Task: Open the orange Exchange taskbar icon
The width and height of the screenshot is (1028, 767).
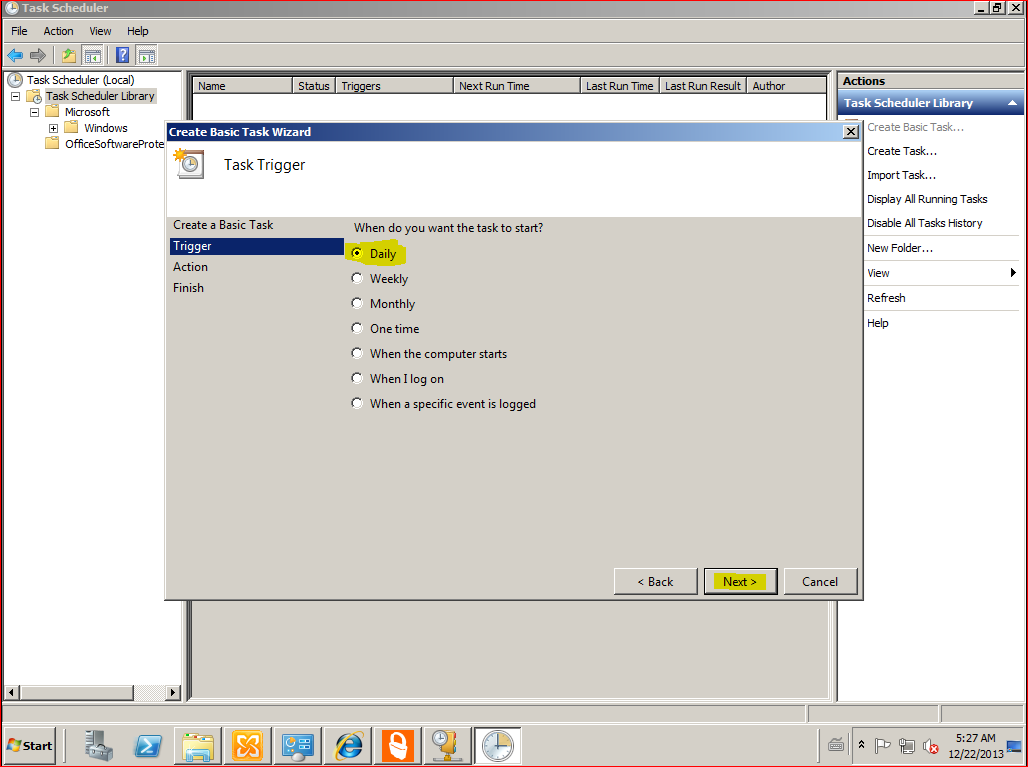Action: pos(248,746)
